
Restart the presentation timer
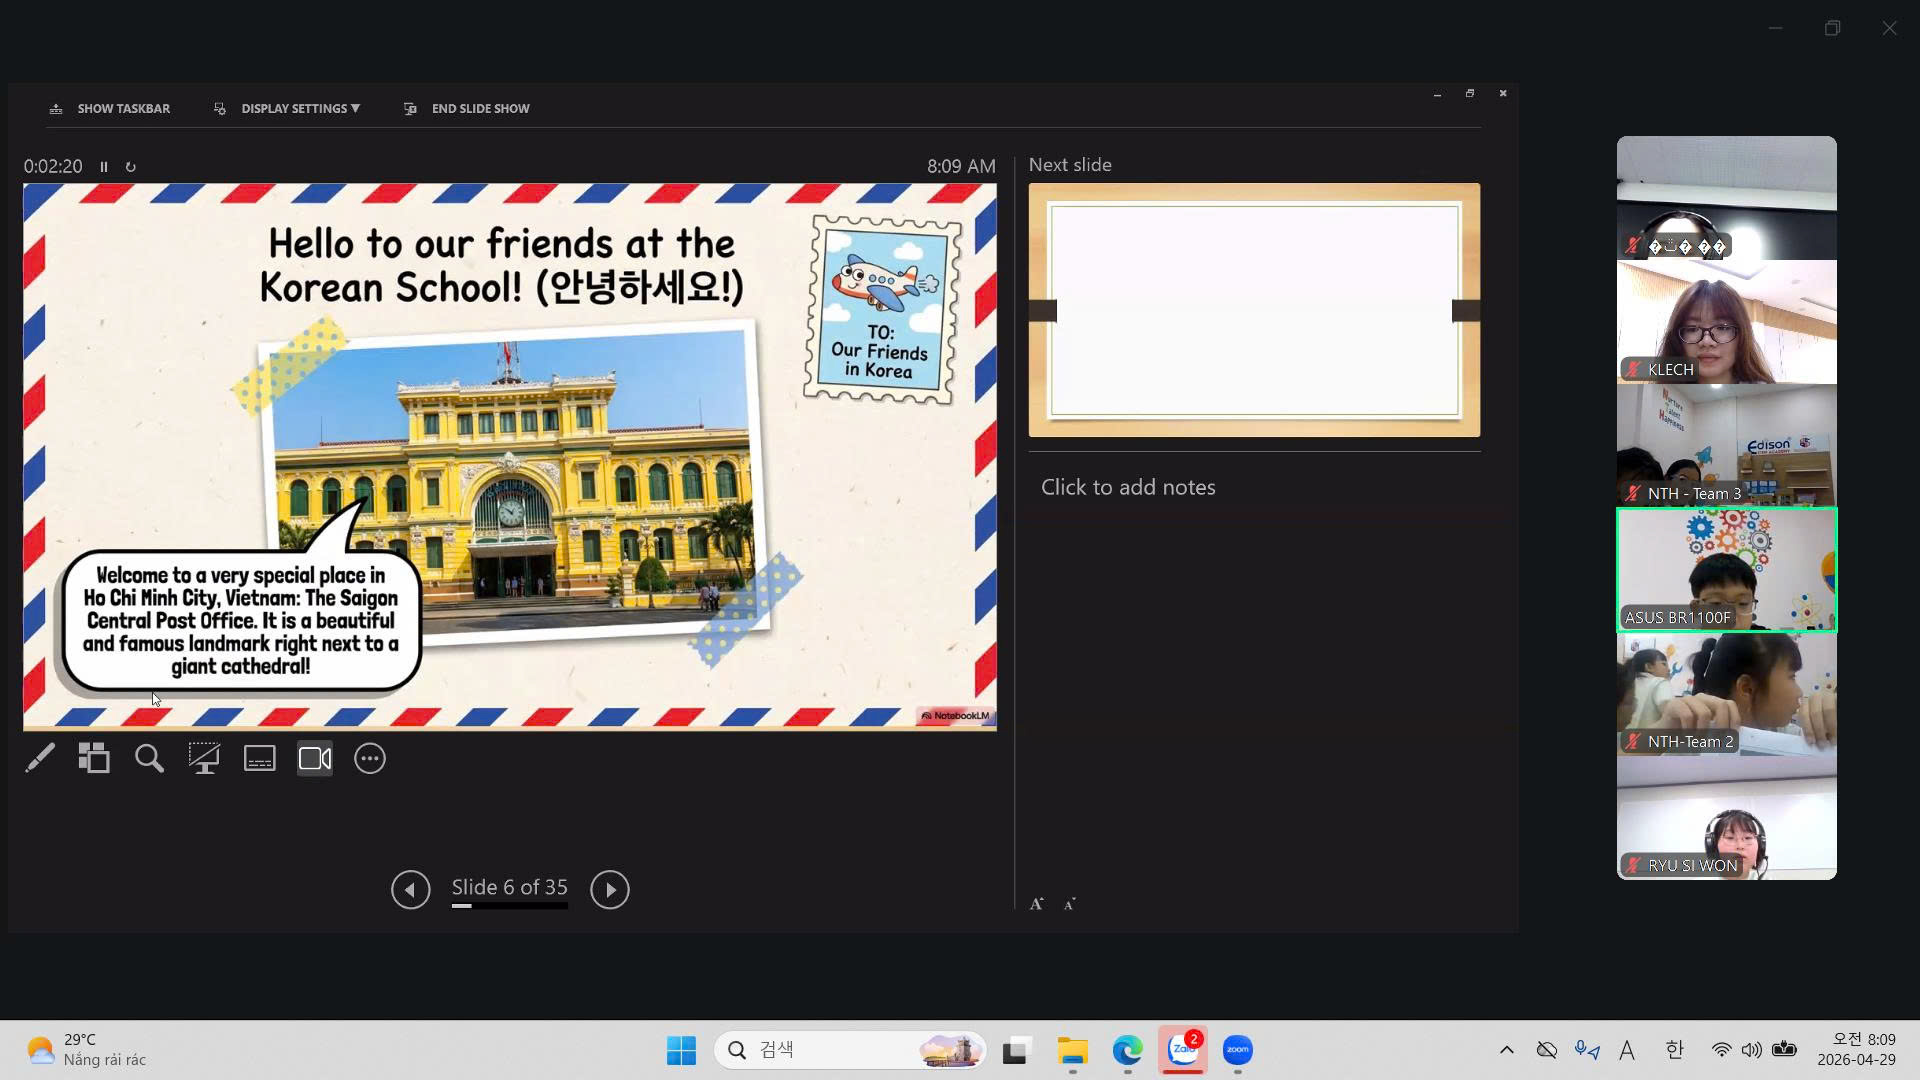[x=130, y=167]
